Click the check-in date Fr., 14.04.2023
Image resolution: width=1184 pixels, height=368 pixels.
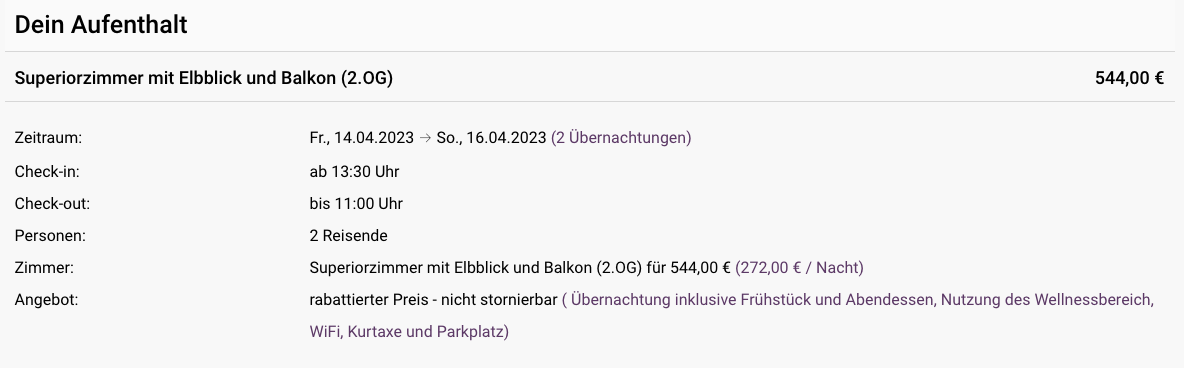[x=362, y=138]
